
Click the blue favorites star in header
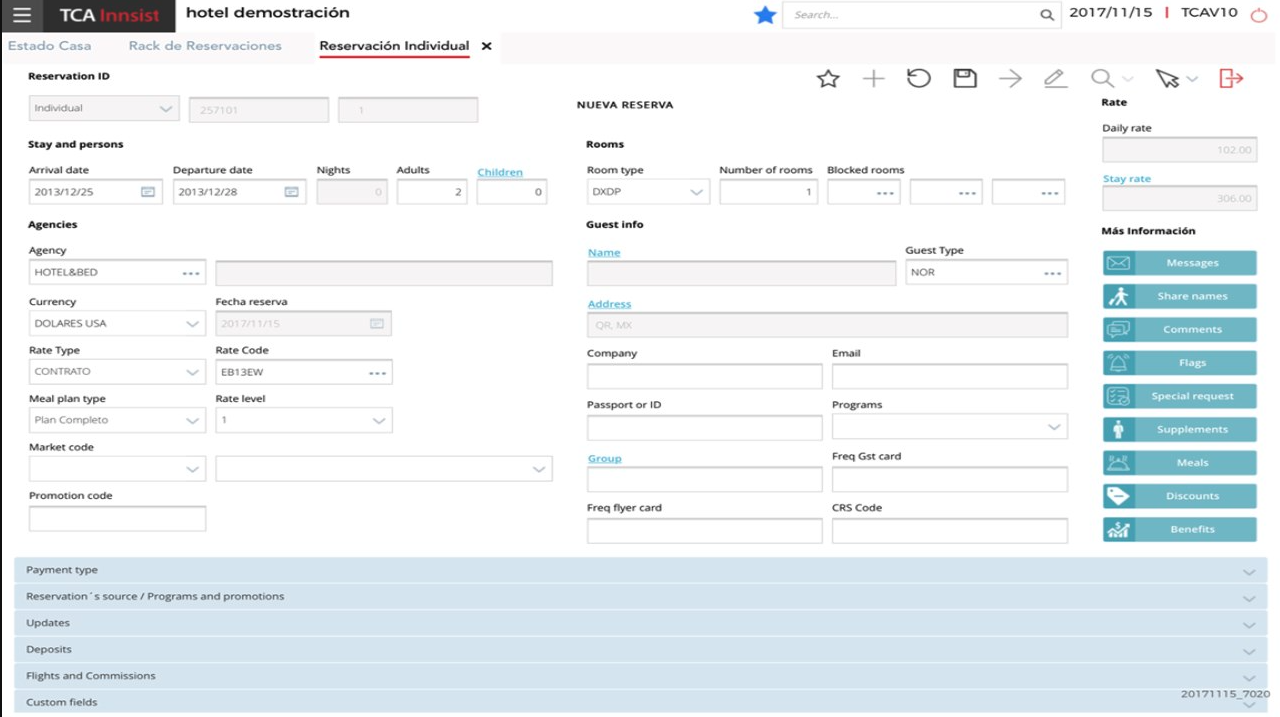(x=765, y=15)
